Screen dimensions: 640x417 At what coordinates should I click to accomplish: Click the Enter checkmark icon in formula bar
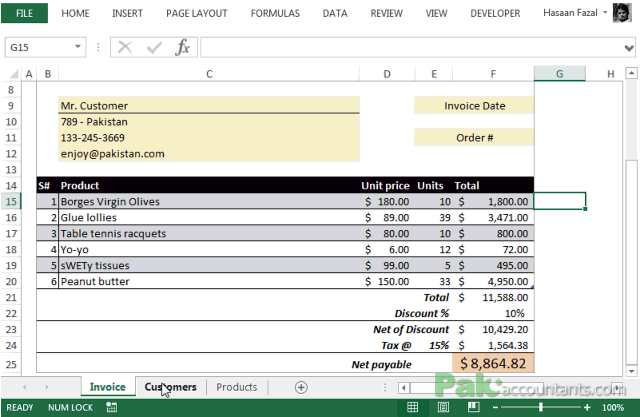pos(154,48)
